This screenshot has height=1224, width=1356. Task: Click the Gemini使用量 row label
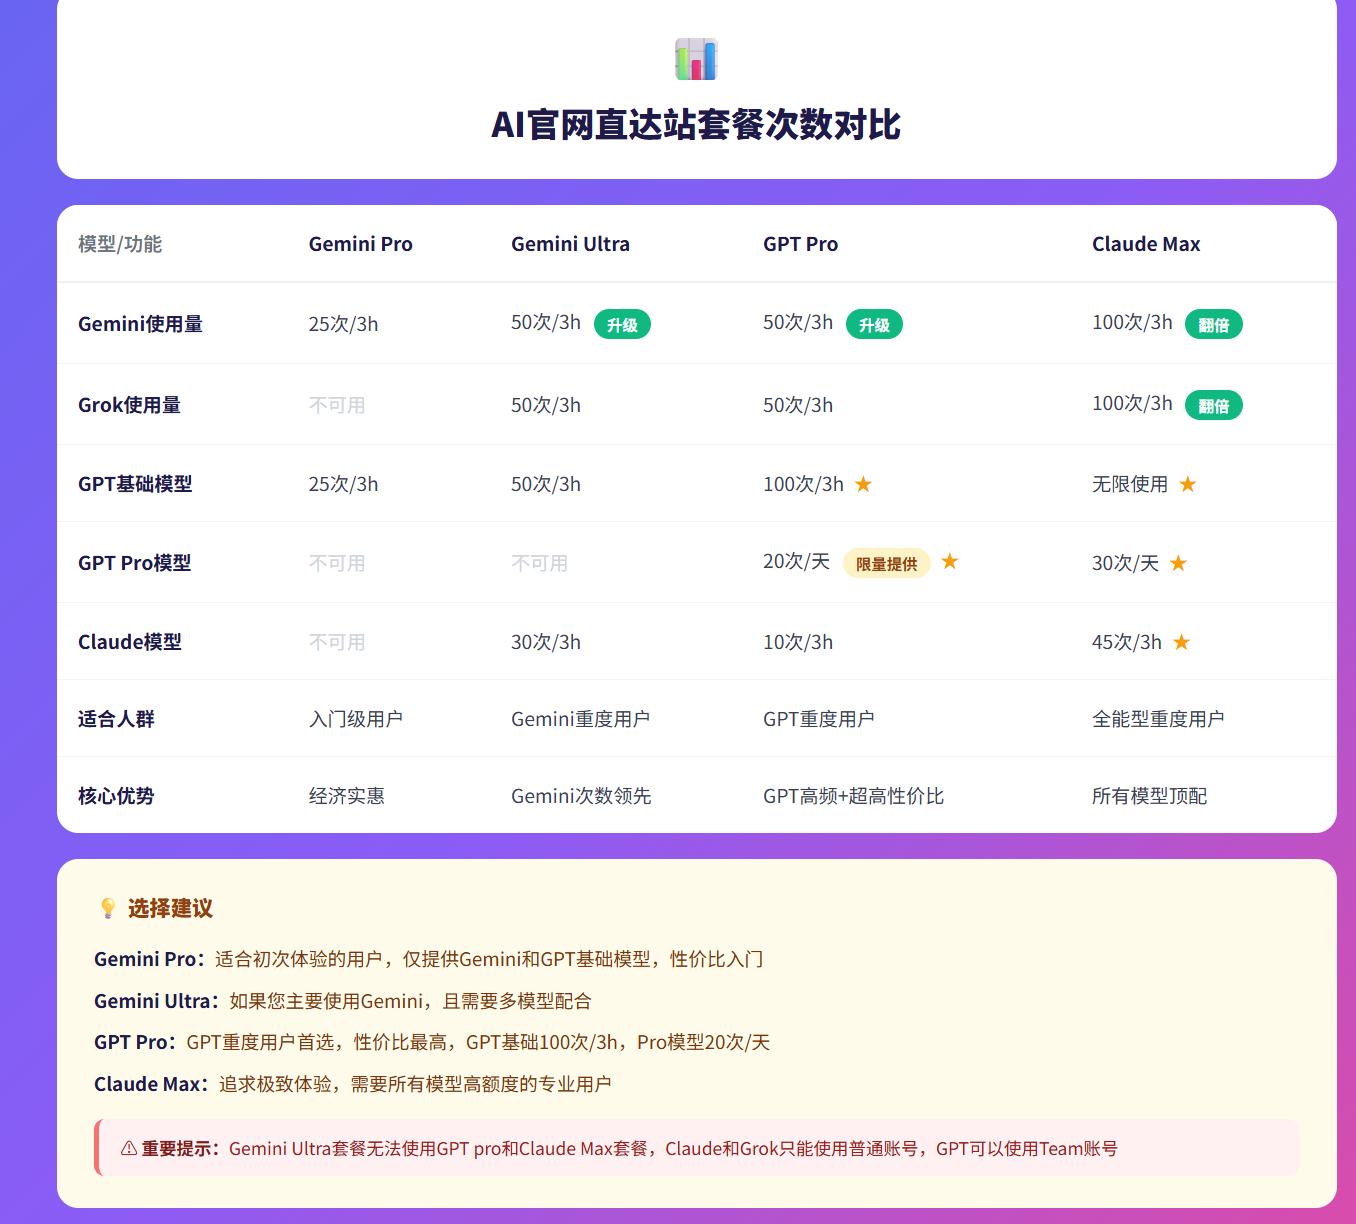click(140, 324)
